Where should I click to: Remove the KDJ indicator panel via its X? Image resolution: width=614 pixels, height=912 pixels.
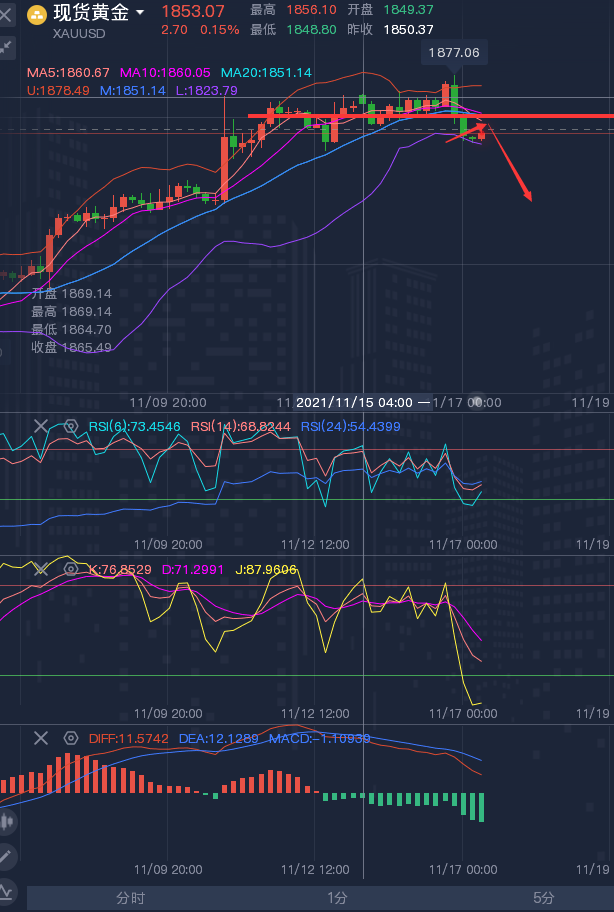(x=41, y=569)
